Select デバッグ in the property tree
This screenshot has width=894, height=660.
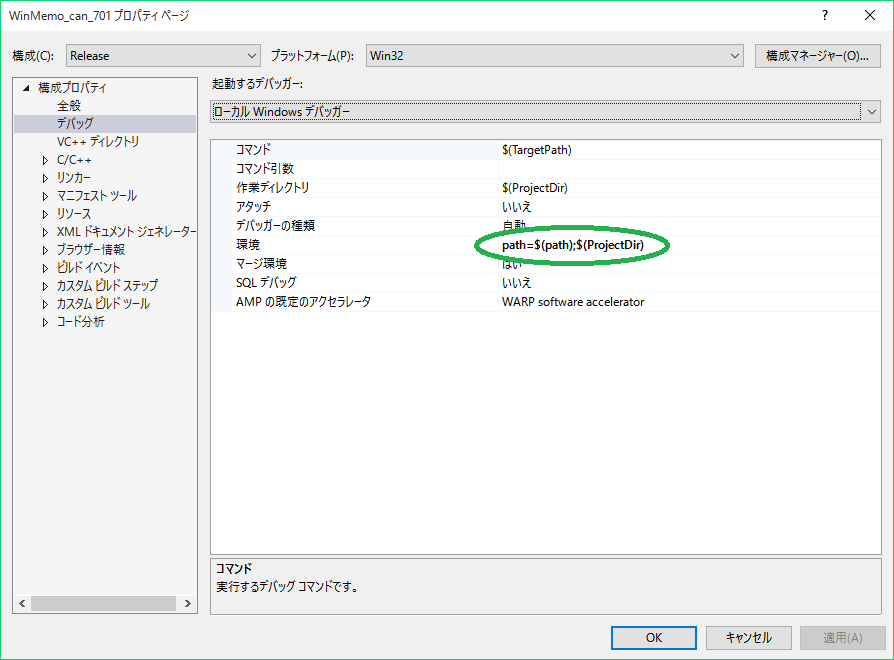tap(75, 124)
